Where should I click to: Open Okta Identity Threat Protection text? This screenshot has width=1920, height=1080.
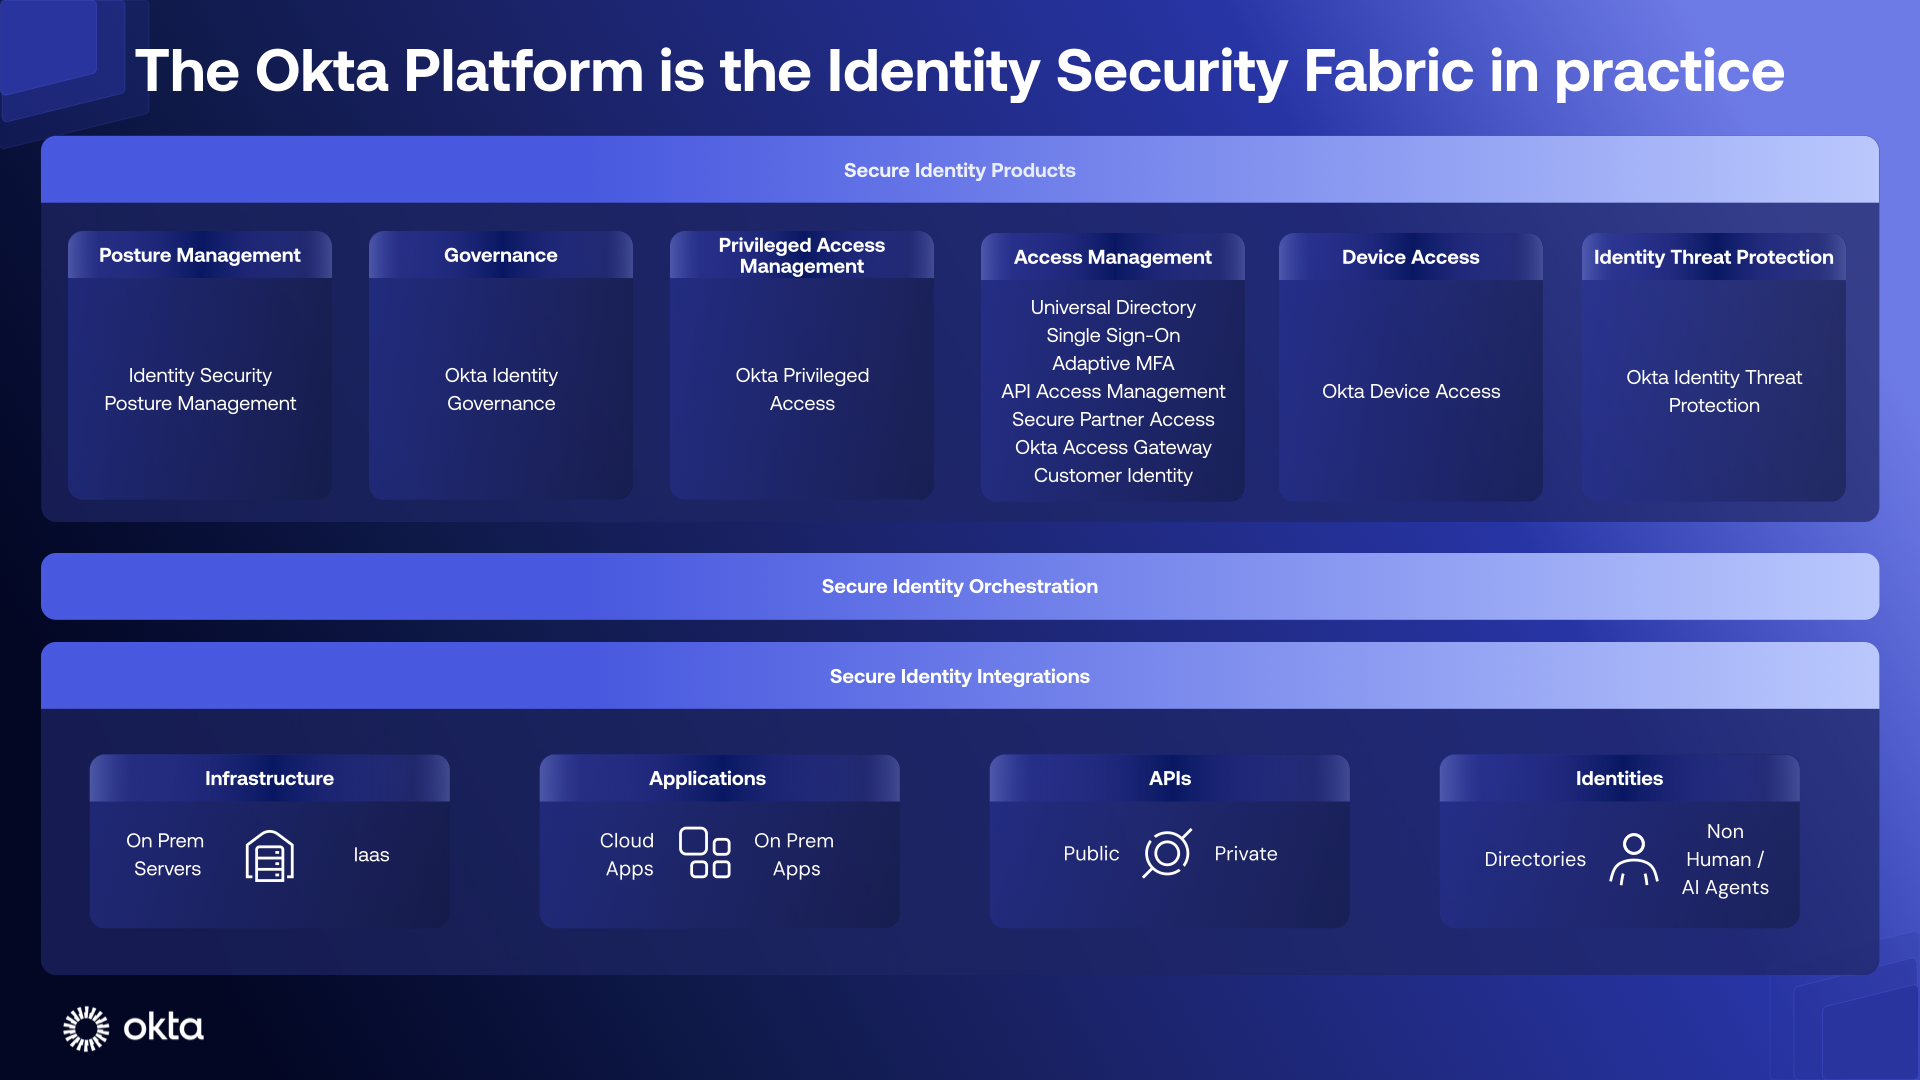[x=1713, y=391]
